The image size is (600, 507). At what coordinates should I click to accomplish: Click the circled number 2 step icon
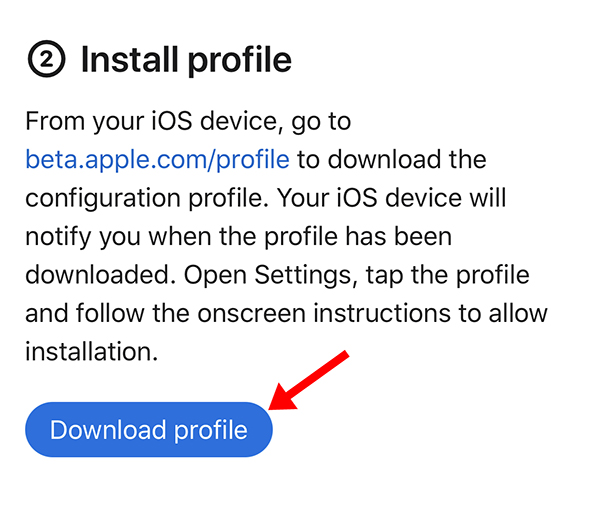[46, 60]
